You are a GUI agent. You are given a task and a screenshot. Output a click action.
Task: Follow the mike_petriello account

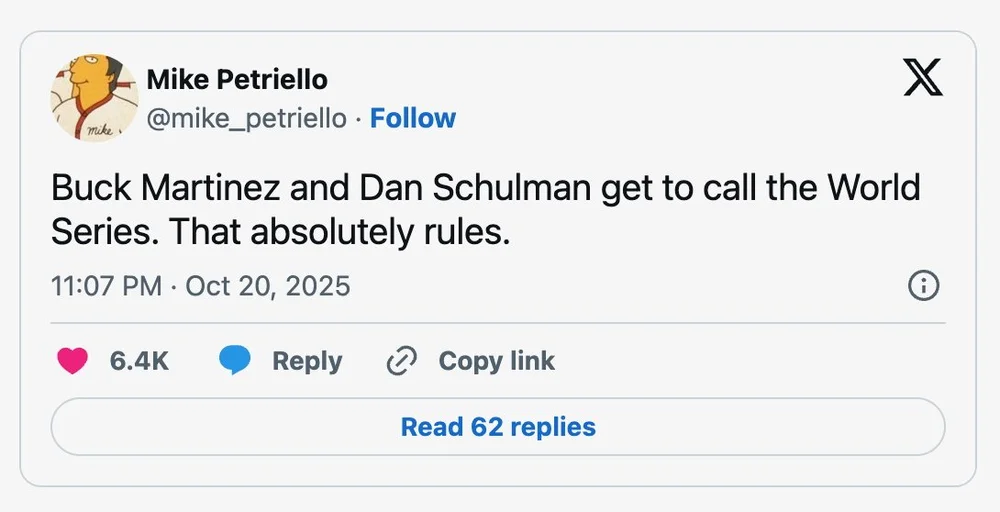click(x=413, y=119)
